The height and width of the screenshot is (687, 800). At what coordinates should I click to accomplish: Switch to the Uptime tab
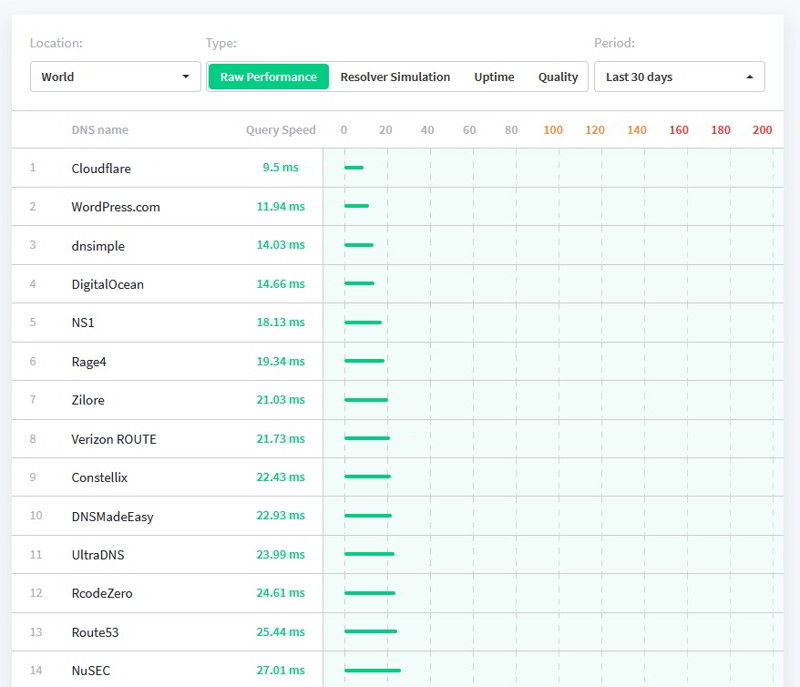[494, 77]
